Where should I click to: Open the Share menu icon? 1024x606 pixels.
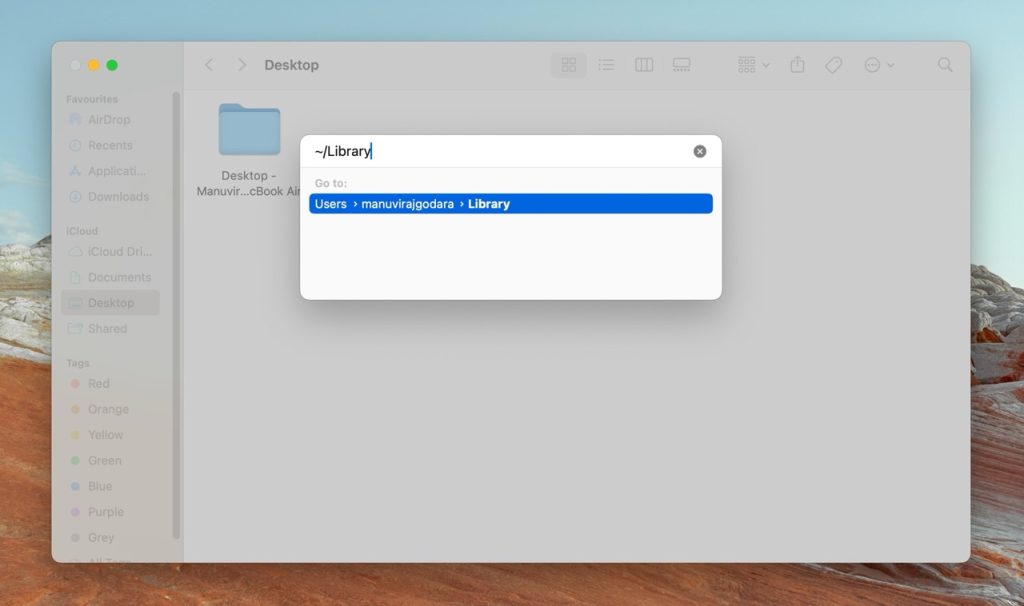tap(797, 64)
